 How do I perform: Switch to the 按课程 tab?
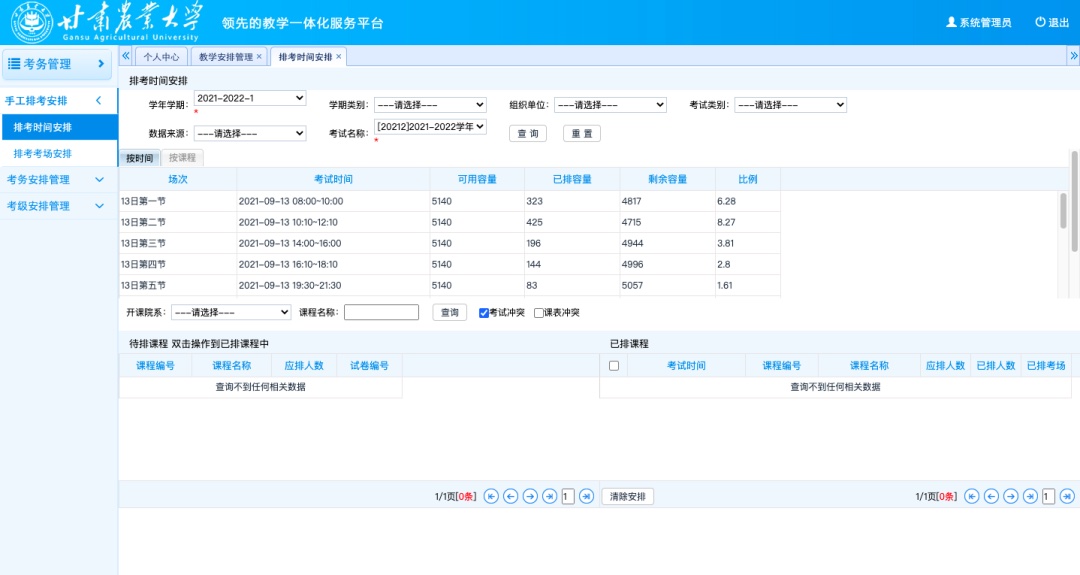coord(182,158)
